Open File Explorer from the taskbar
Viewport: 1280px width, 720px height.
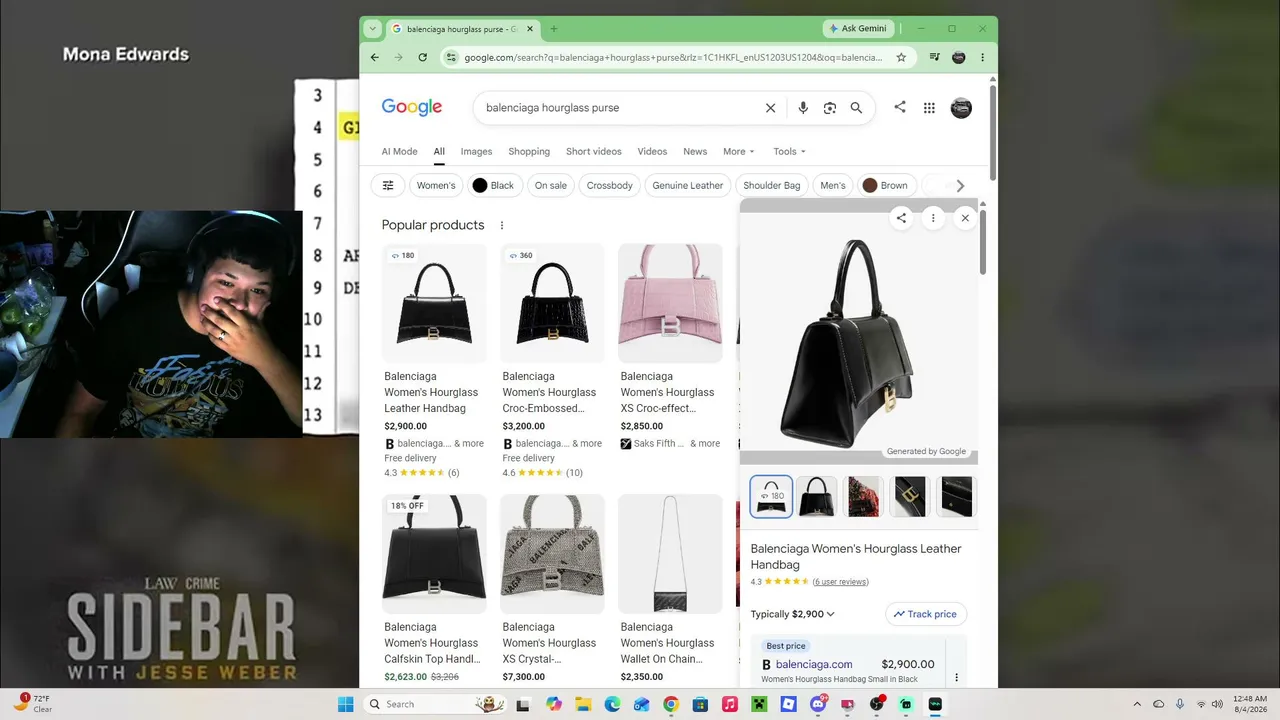(x=583, y=704)
